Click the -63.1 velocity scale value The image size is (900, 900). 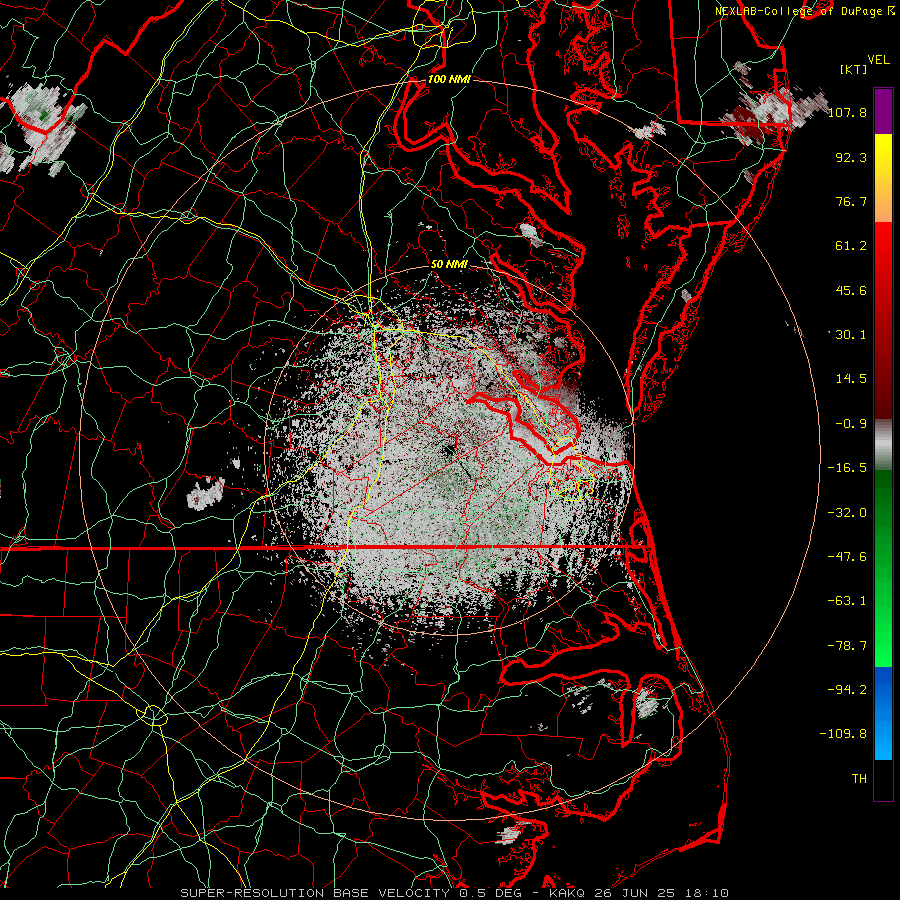click(847, 601)
